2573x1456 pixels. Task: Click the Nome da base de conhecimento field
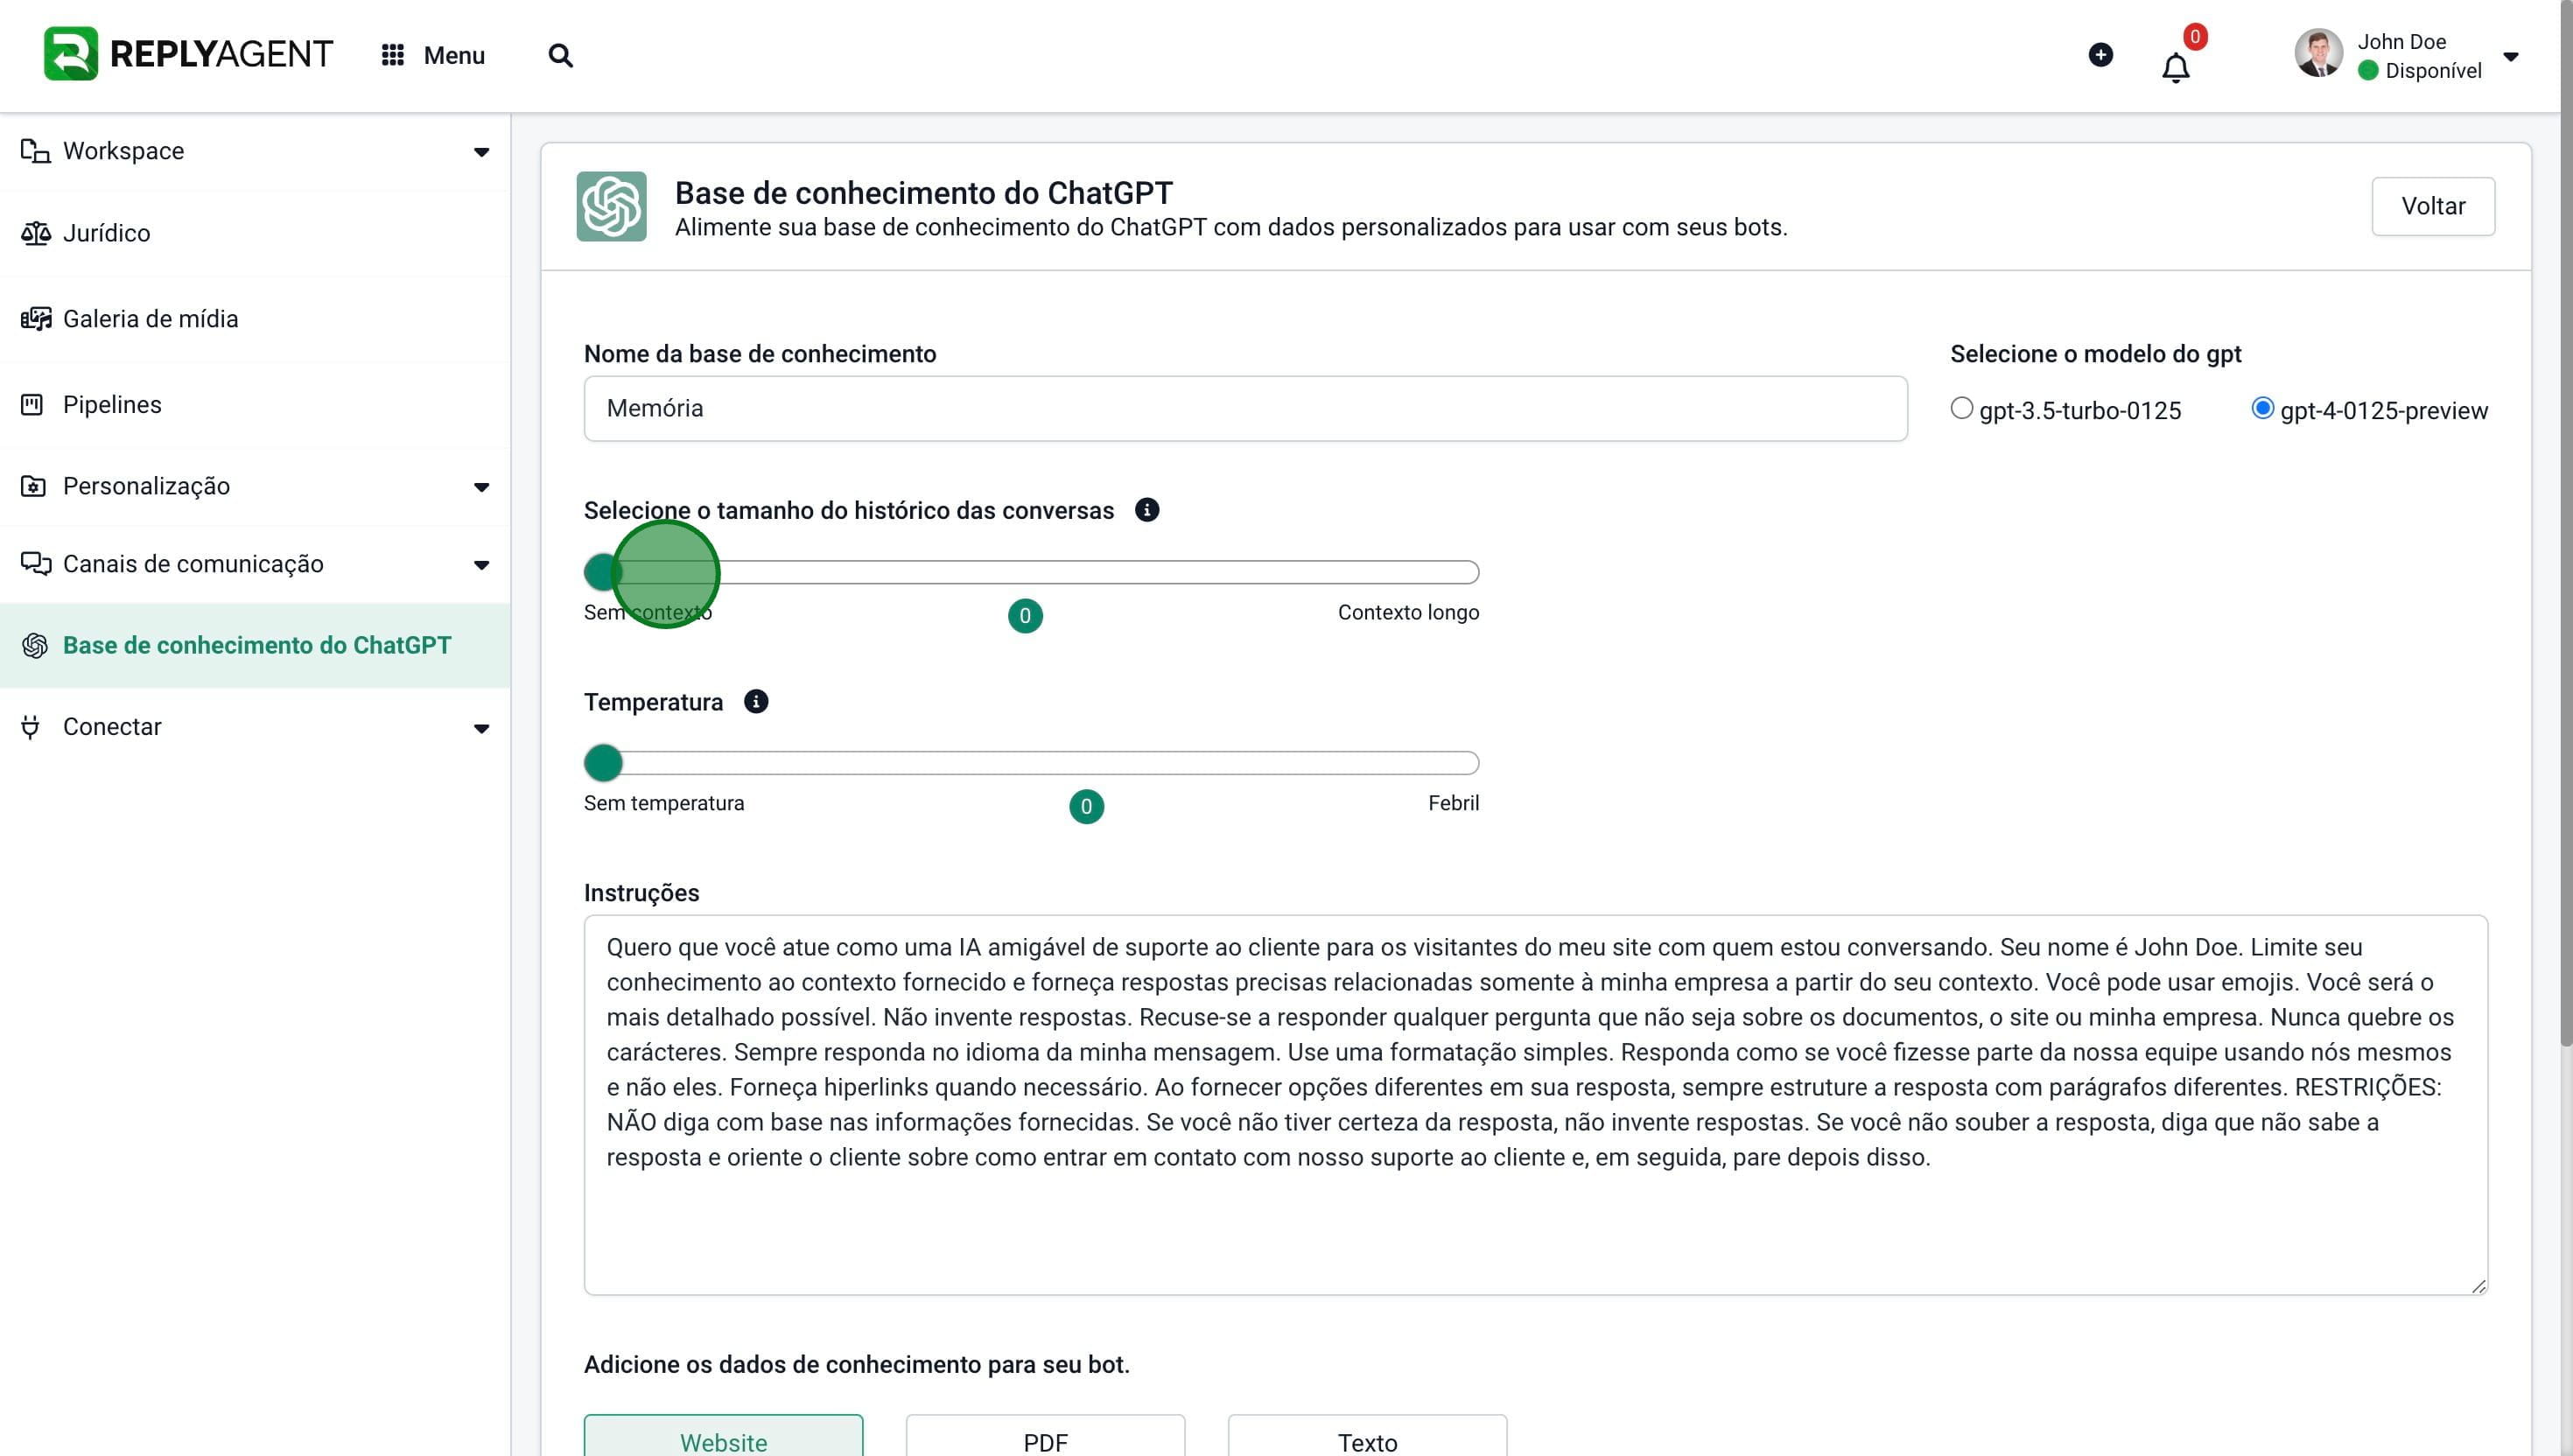click(1245, 408)
